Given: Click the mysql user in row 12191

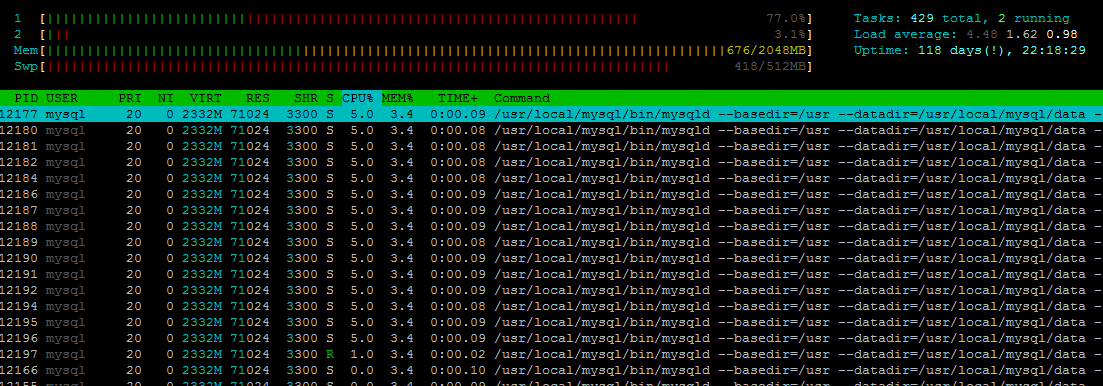Looking at the screenshot, I should point(65,274).
